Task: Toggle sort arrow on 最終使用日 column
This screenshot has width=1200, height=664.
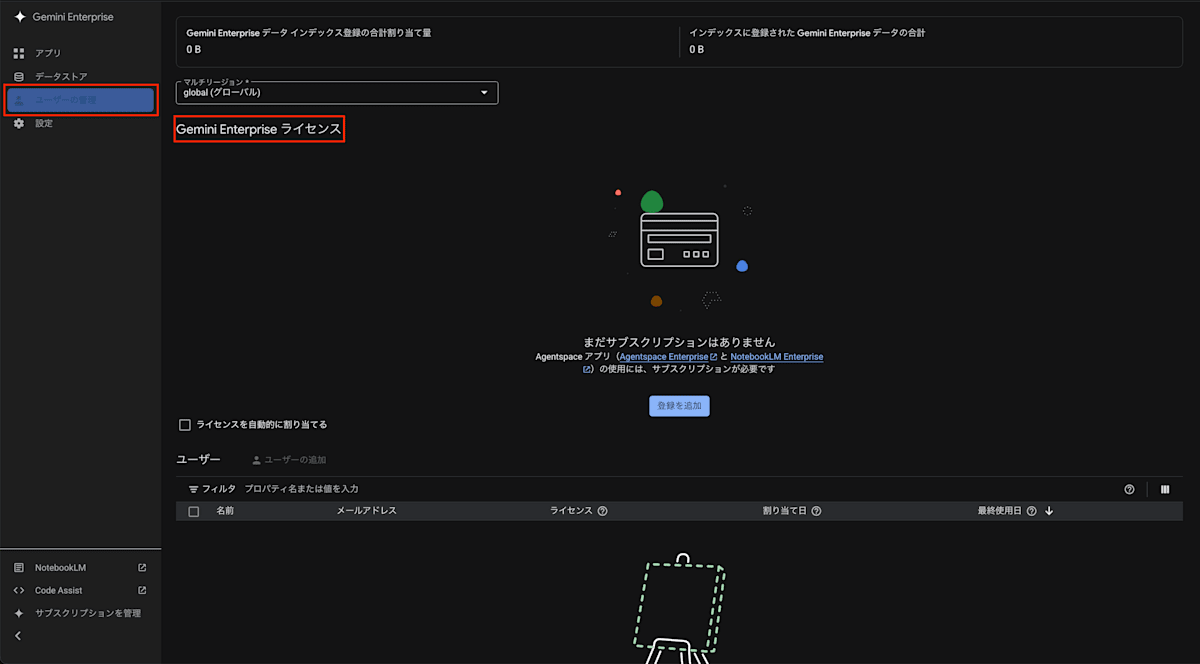Action: [x=1049, y=511]
